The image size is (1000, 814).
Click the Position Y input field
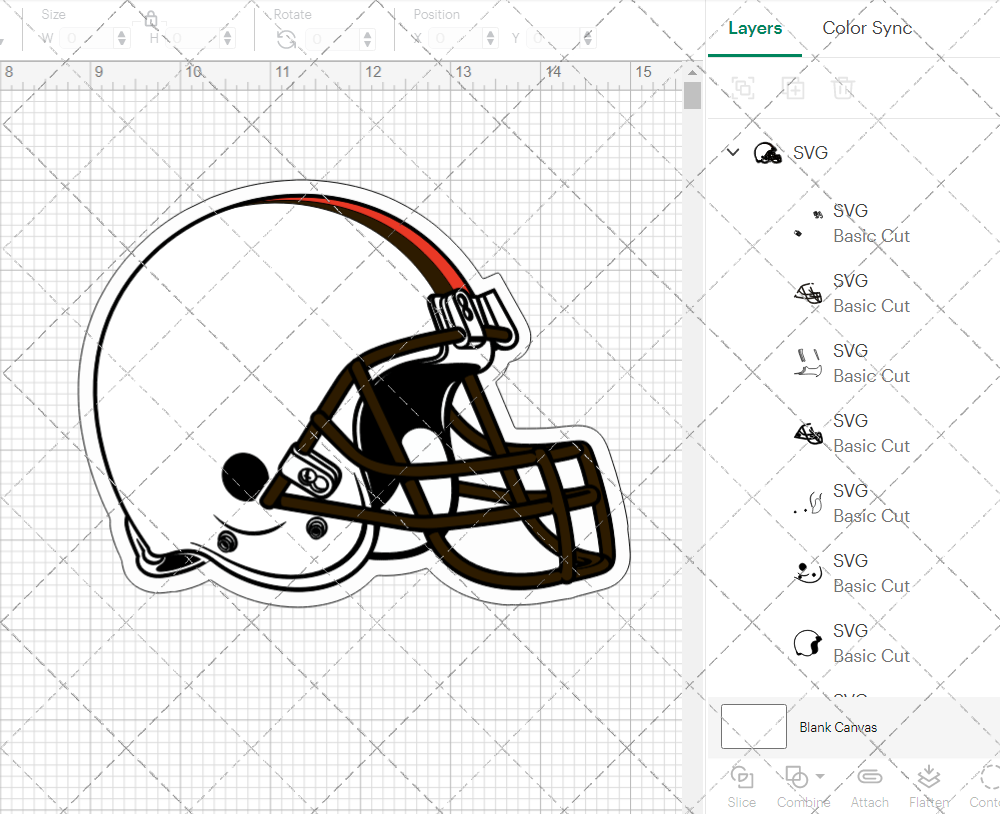coord(554,39)
